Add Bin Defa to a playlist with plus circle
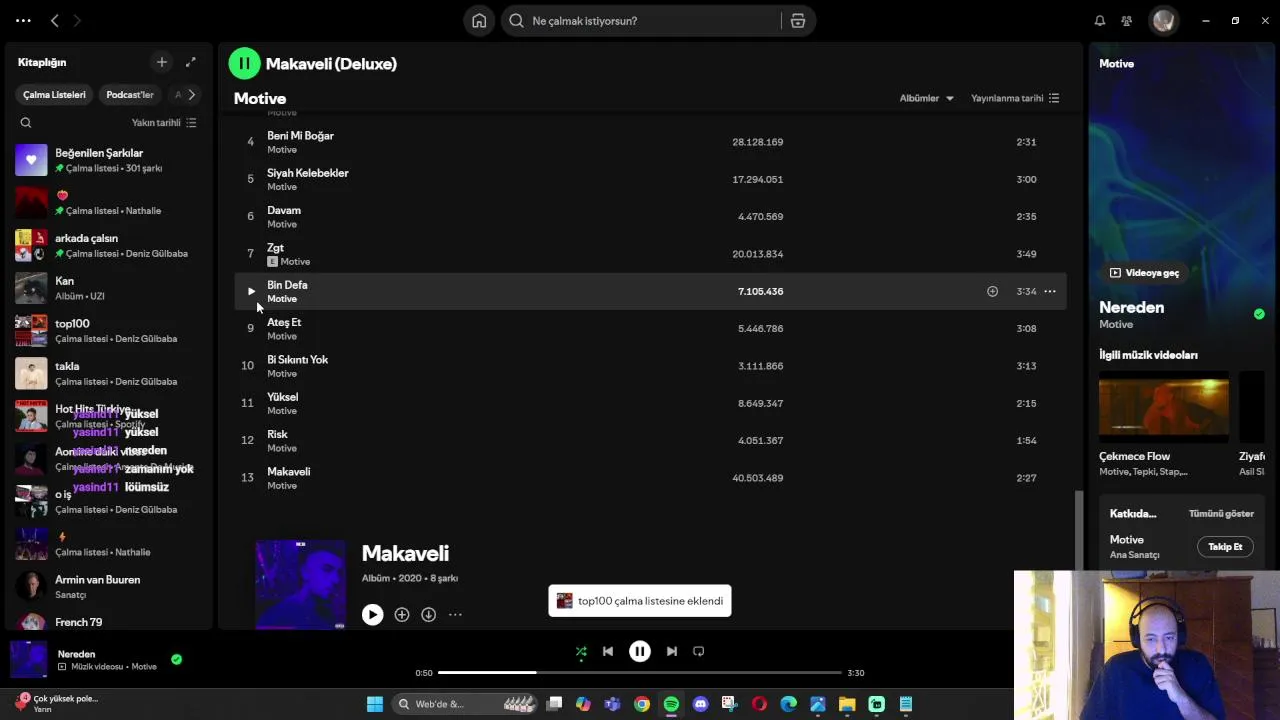The image size is (1280, 720). click(x=992, y=291)
